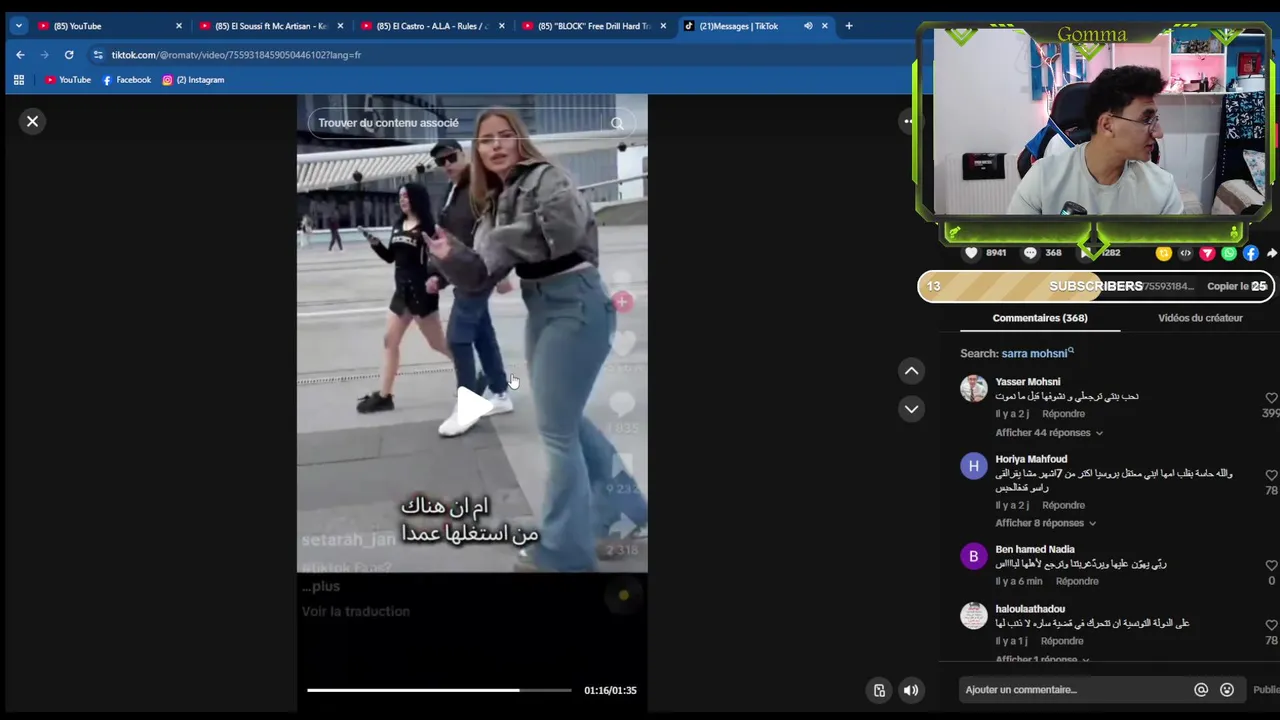Open the apps grid in bookmarks bar
Image resolution: width=1280 pixels, height=720 pixels.
[x=18, y=80]
